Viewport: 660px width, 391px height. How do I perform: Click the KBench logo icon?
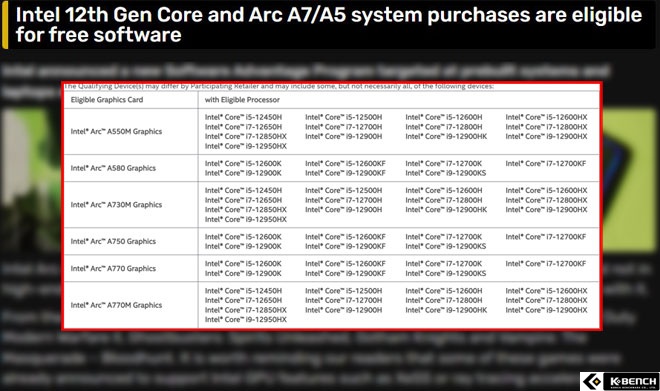[x=593, y=382]
